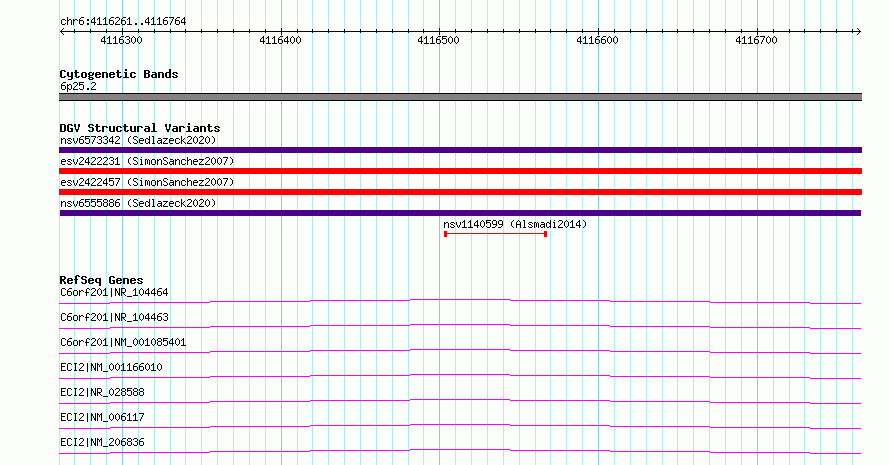Viewport: 890px width, 465px height.
Task: Select the Cytogenetic Bands track title
Action: tap(119, 74)
